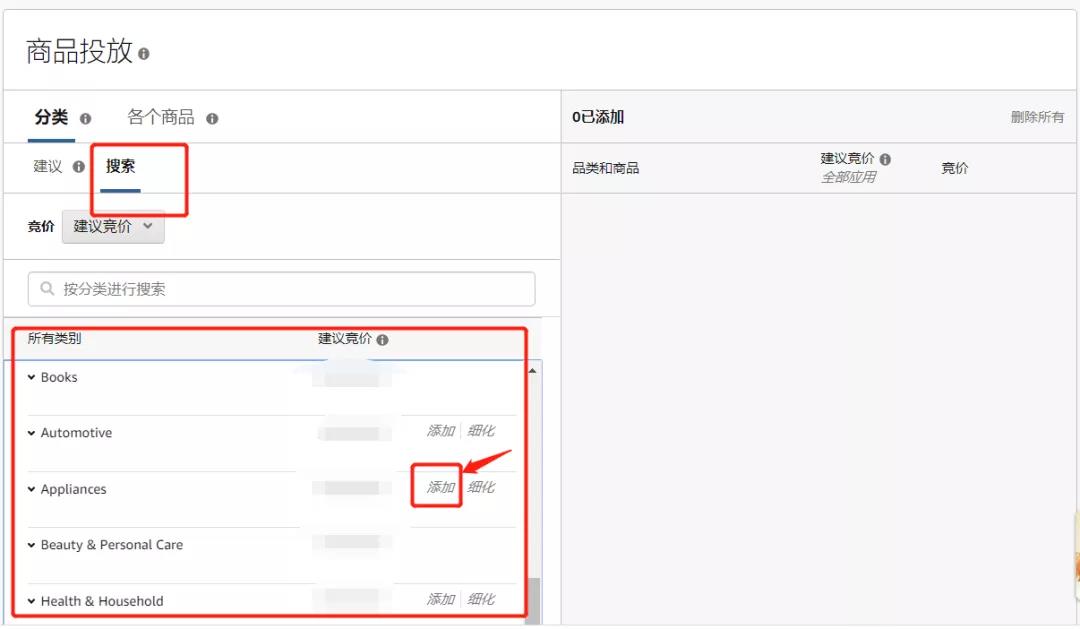
Task: Click the magnifier icon in the category search box
Action: coord(47,289)
